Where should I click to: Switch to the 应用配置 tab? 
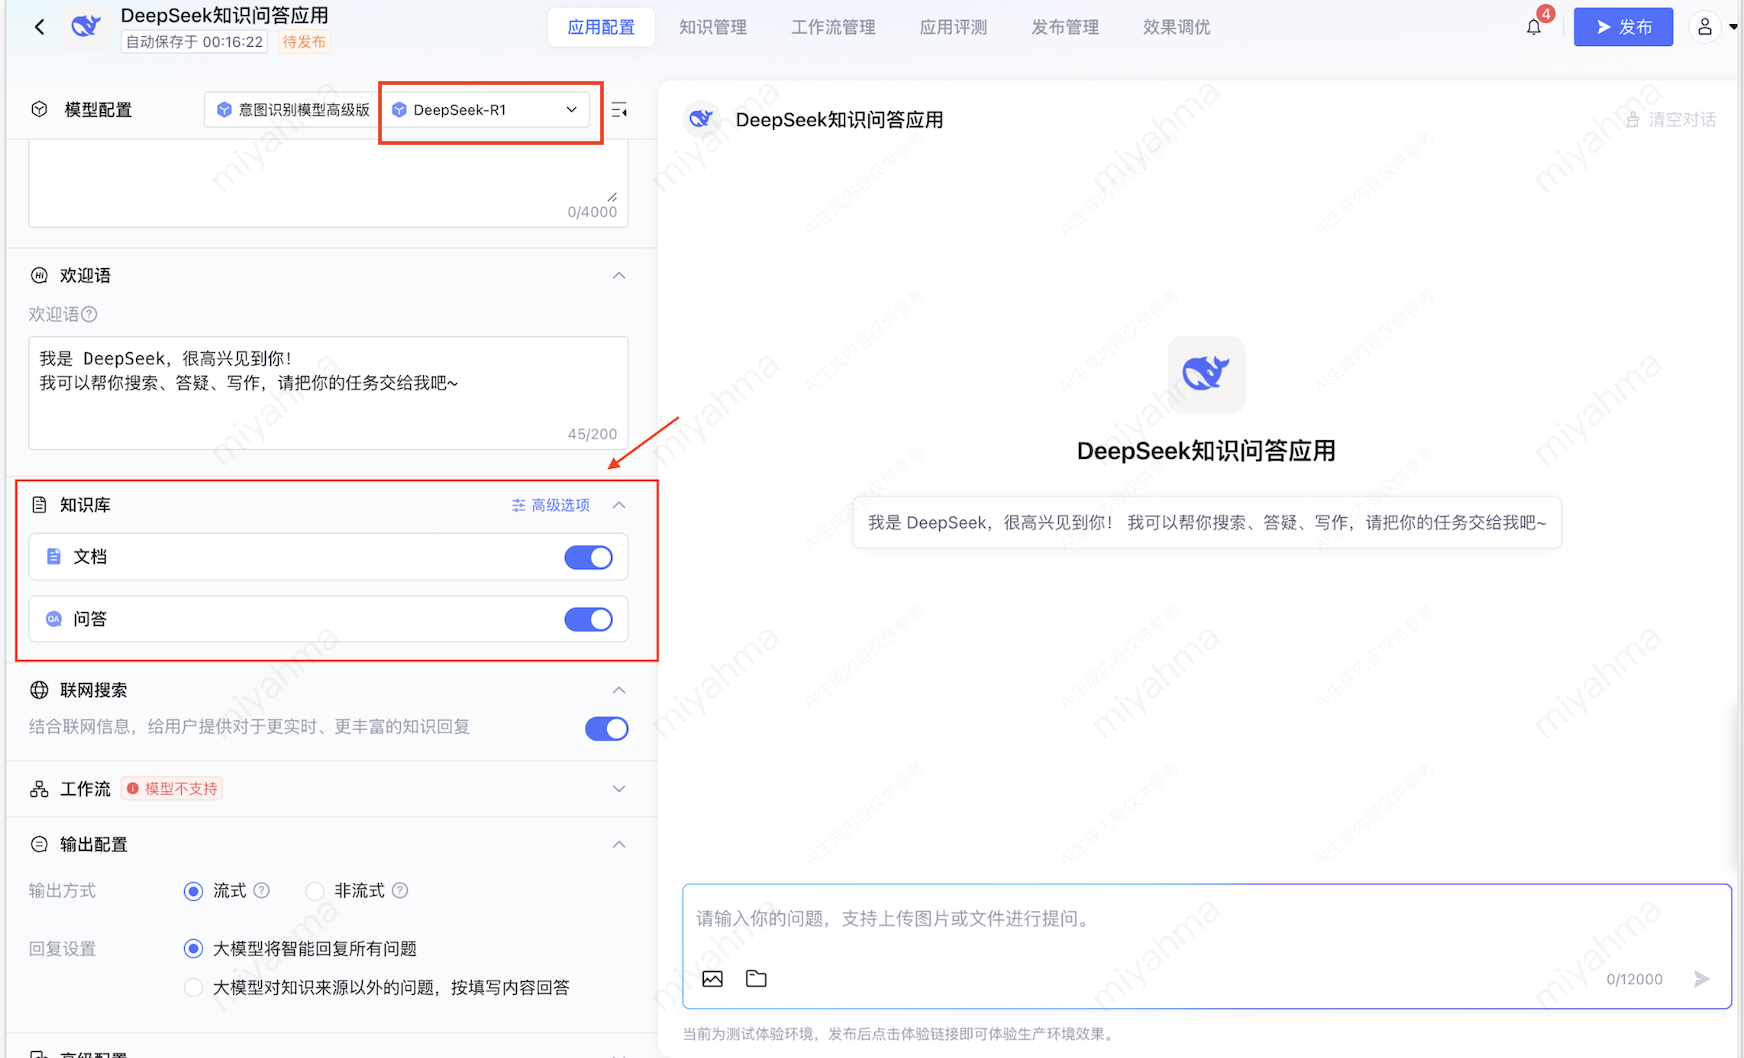[x=601, y=27]
